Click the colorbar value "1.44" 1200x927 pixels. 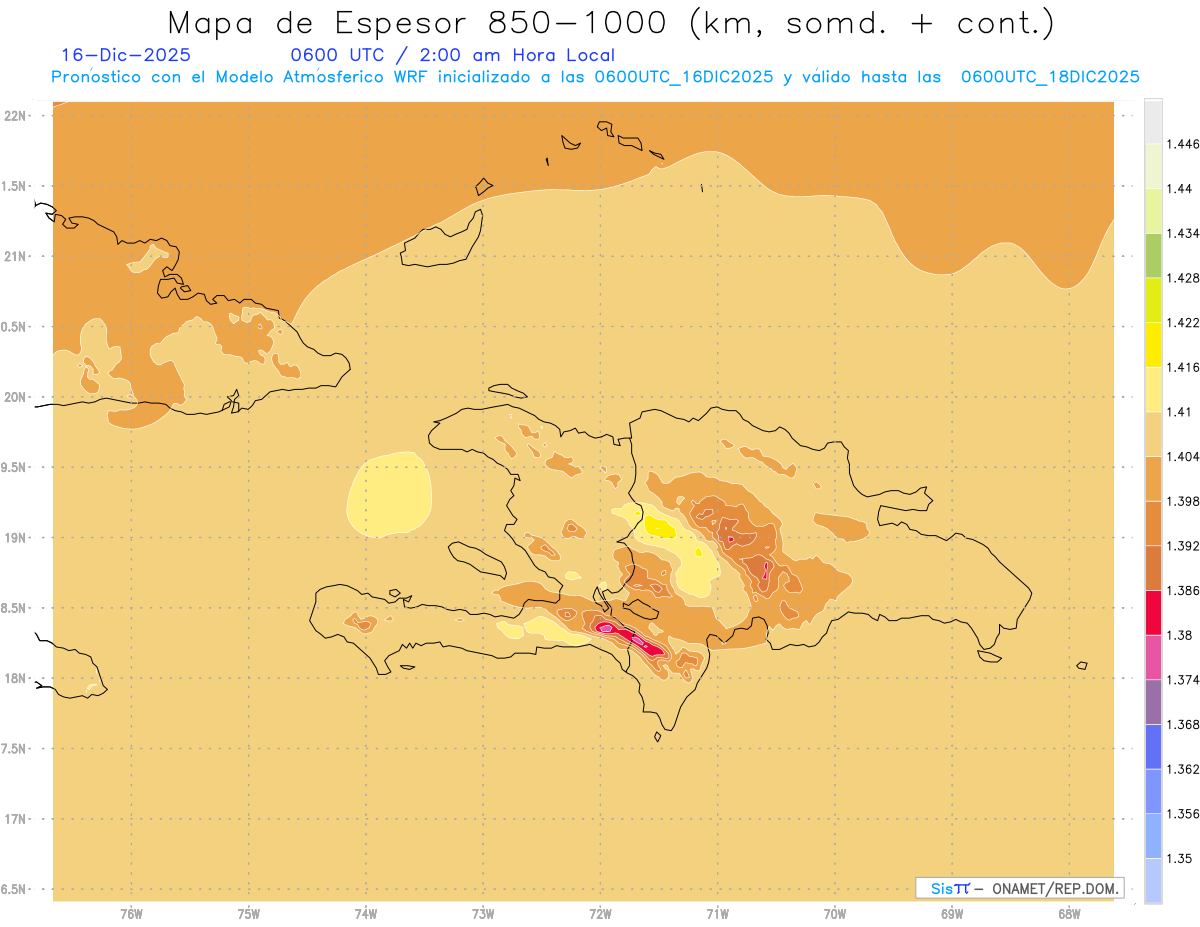click(1179, 189)
